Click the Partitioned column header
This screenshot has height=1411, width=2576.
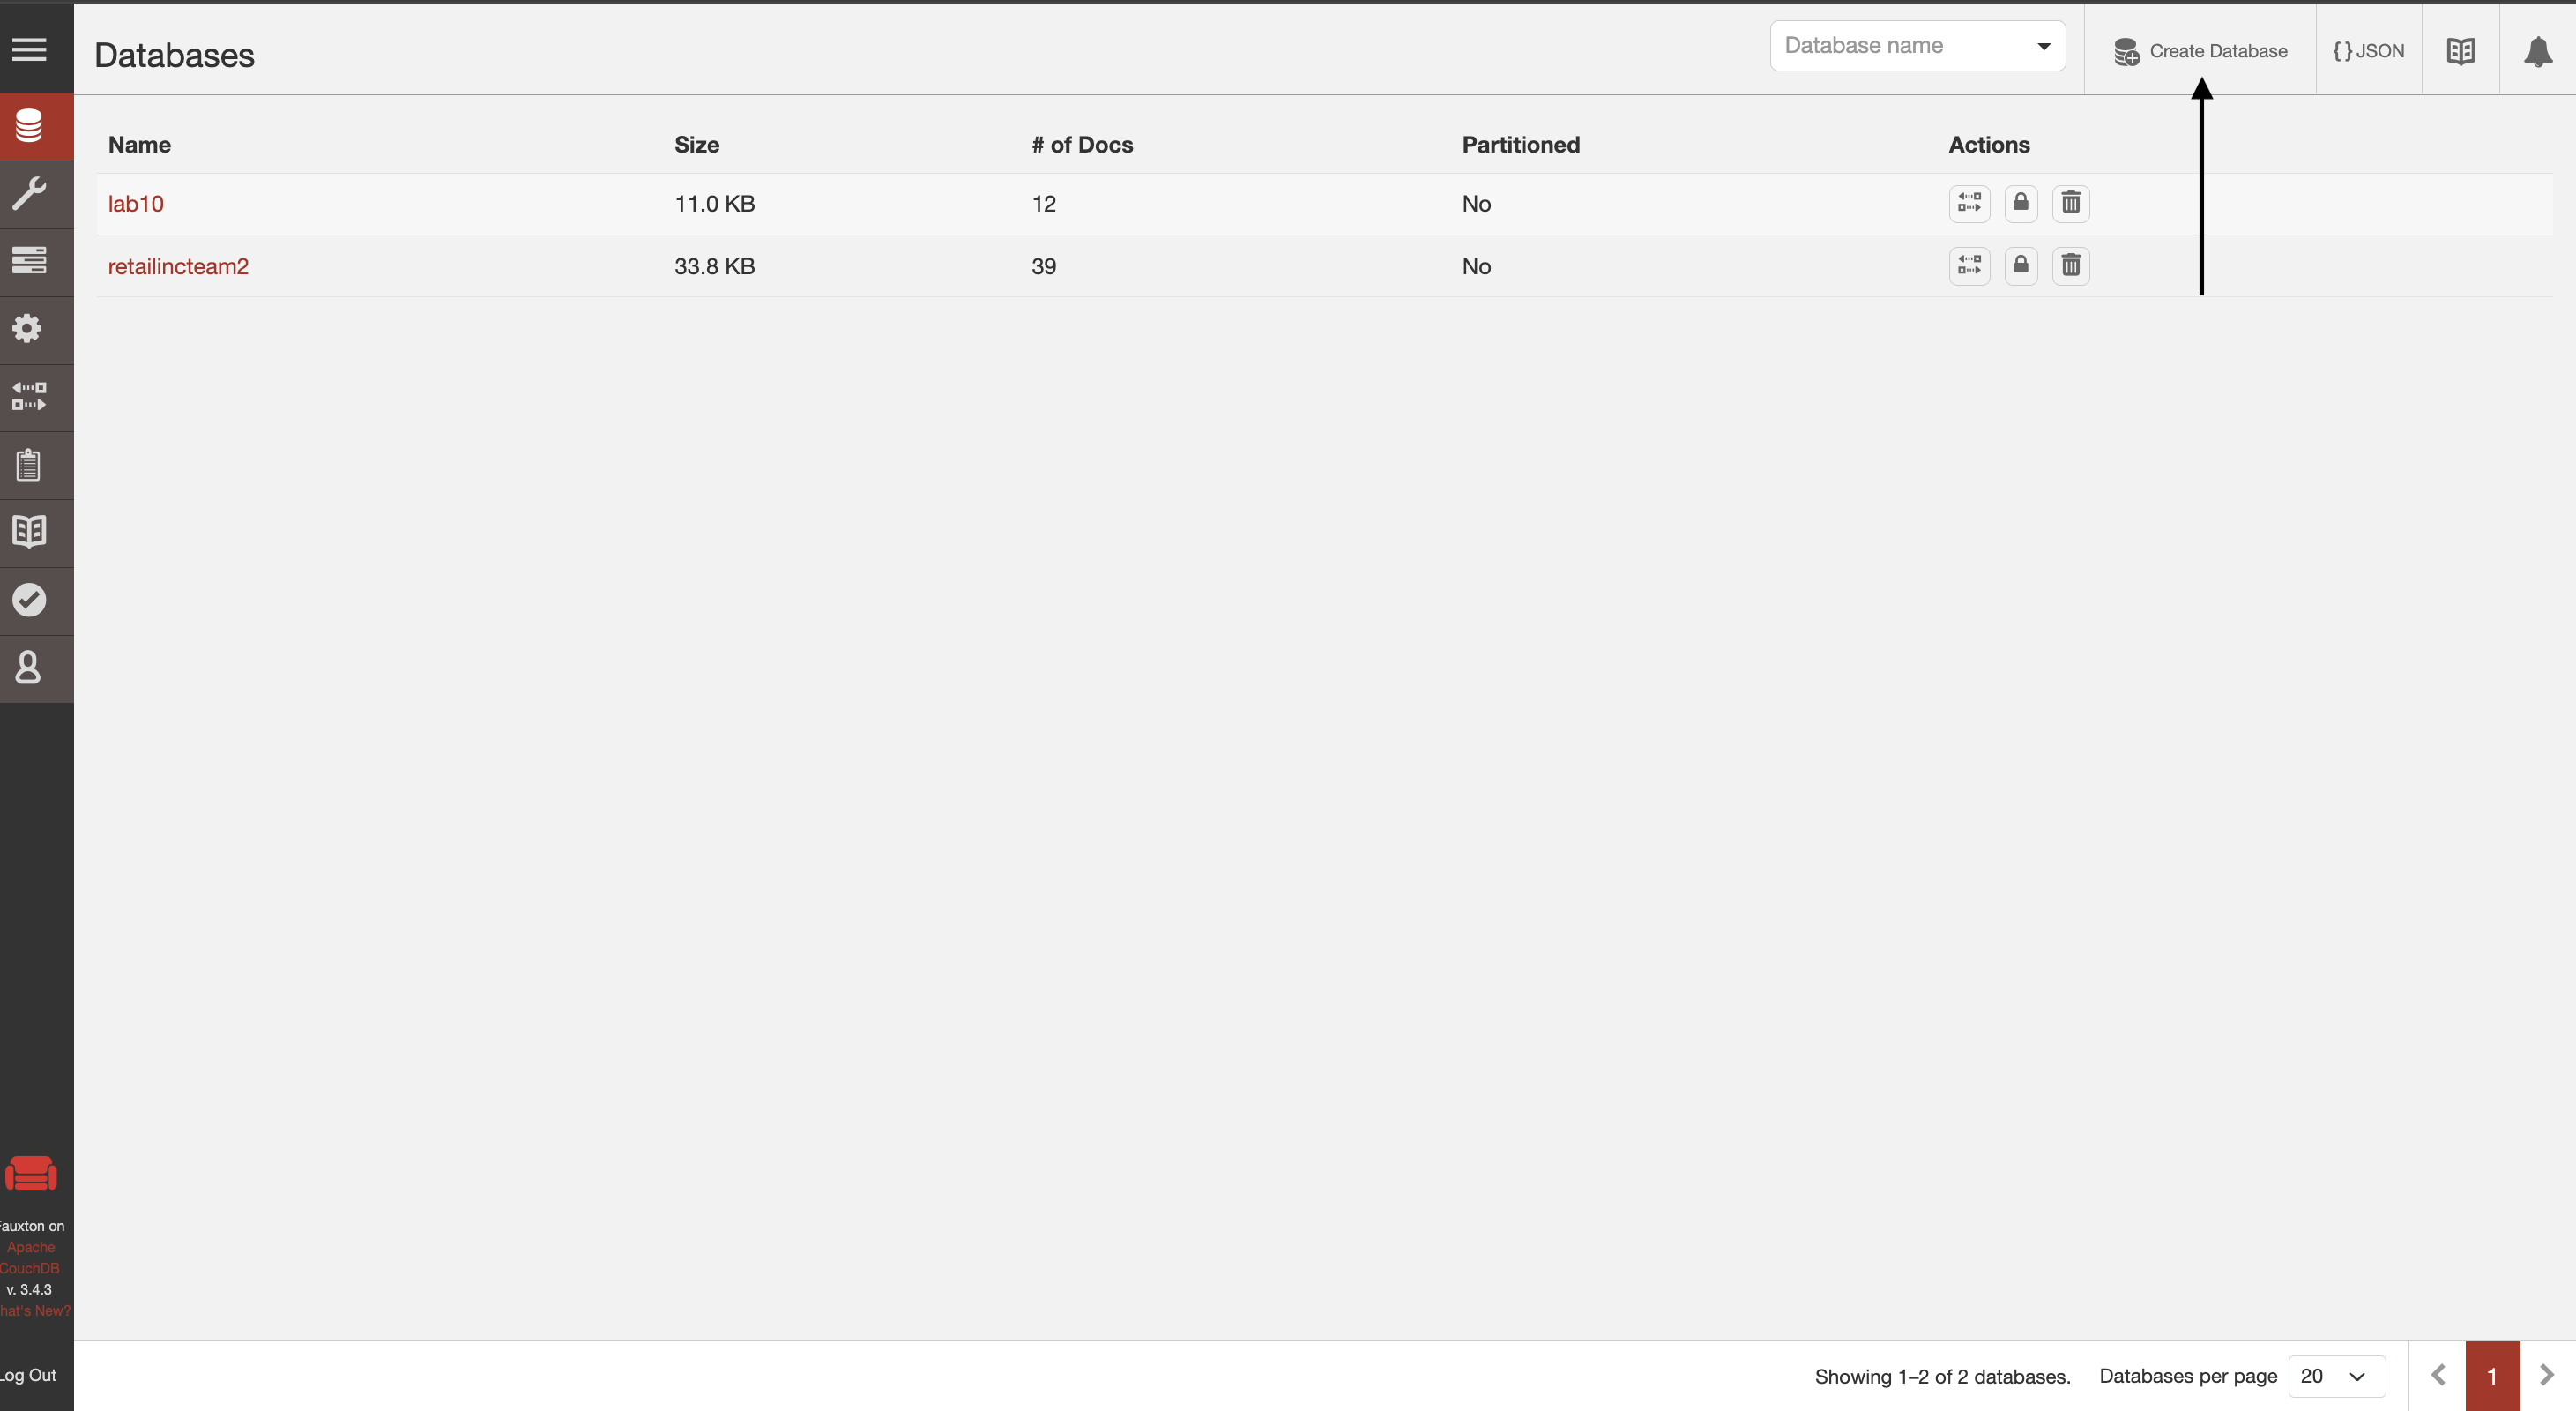1521,145
